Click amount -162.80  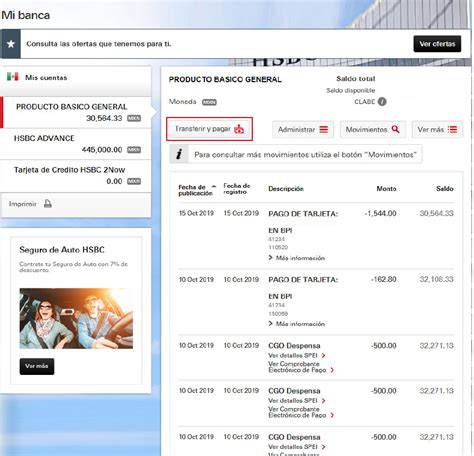coord(383,279)
